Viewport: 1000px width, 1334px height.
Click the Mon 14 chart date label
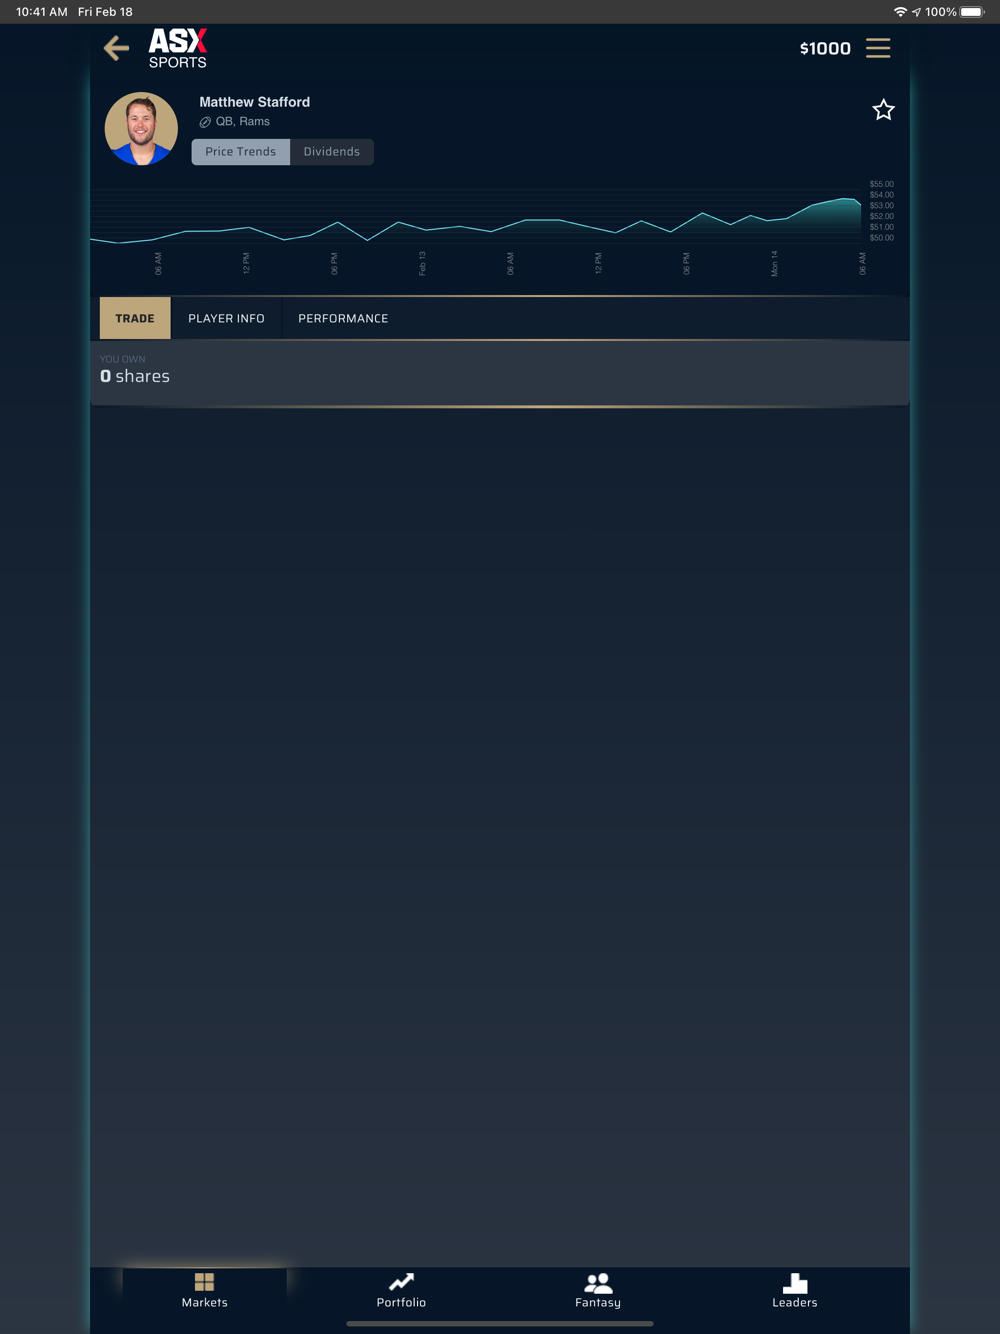coord(774,263)
